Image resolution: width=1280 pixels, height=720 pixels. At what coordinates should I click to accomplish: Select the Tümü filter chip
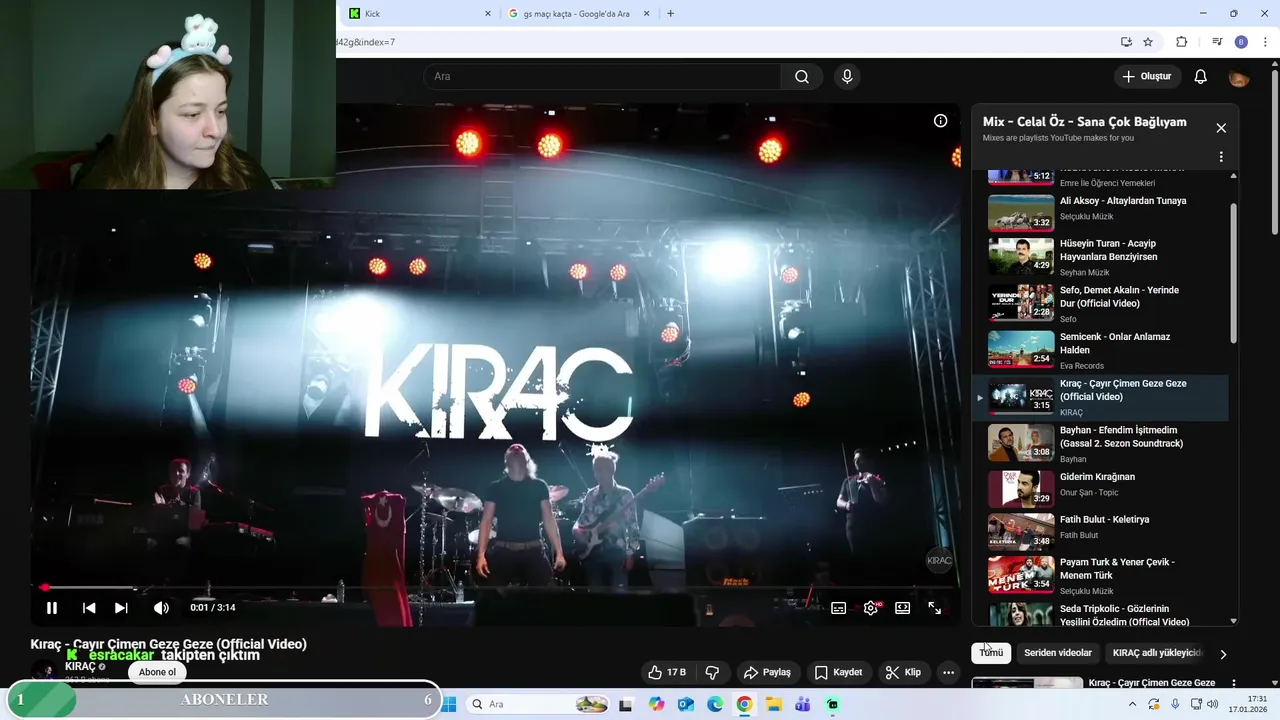[x=991, y=653]
